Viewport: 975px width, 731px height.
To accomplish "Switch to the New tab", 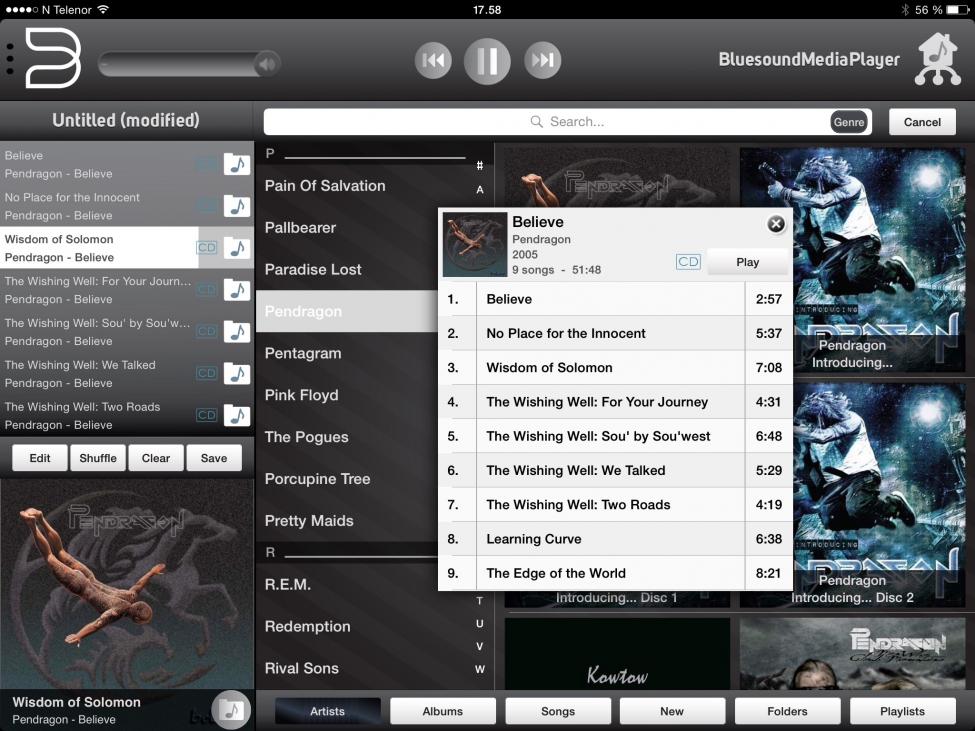I will [672, 711].
